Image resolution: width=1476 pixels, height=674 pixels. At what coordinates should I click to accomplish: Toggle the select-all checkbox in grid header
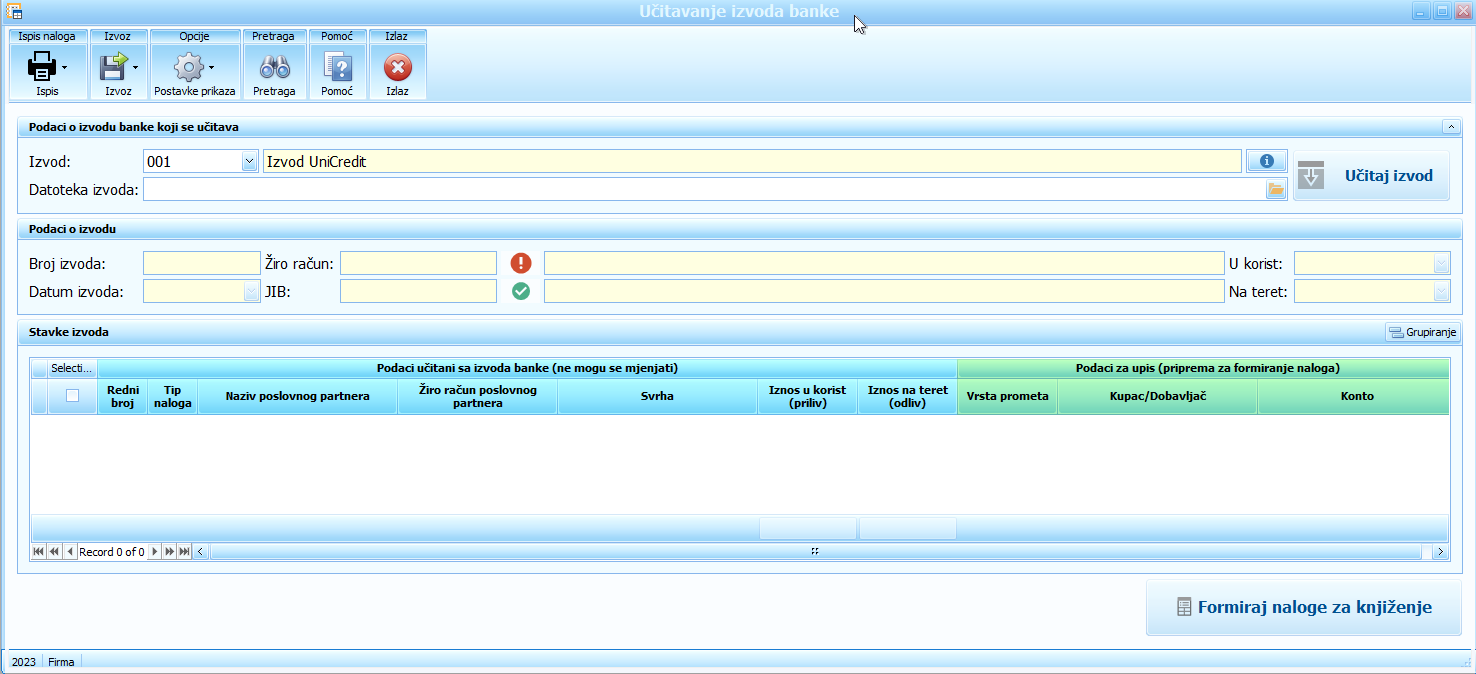coord(72,396)
